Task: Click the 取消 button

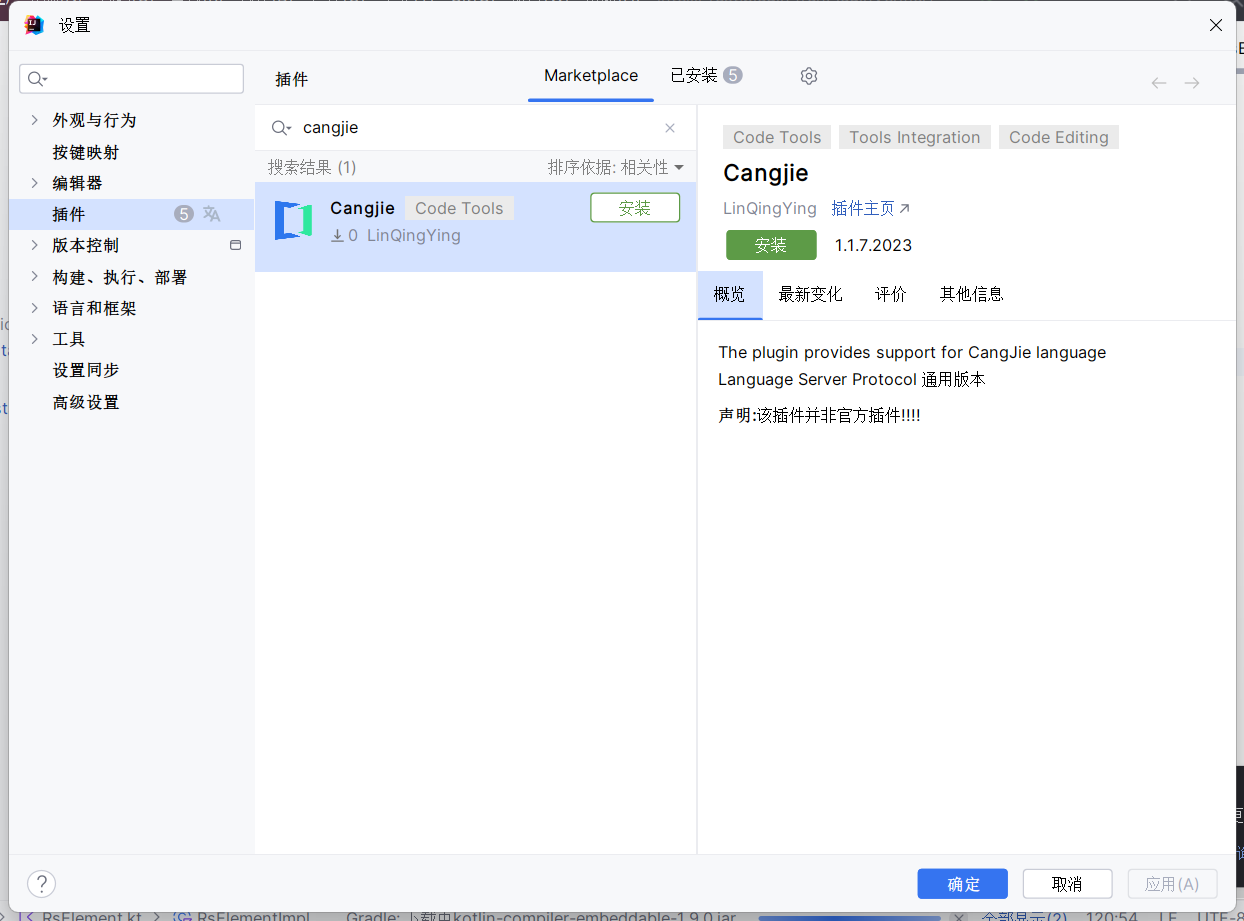Action: pyautogui.click(x=1067, y=884)
